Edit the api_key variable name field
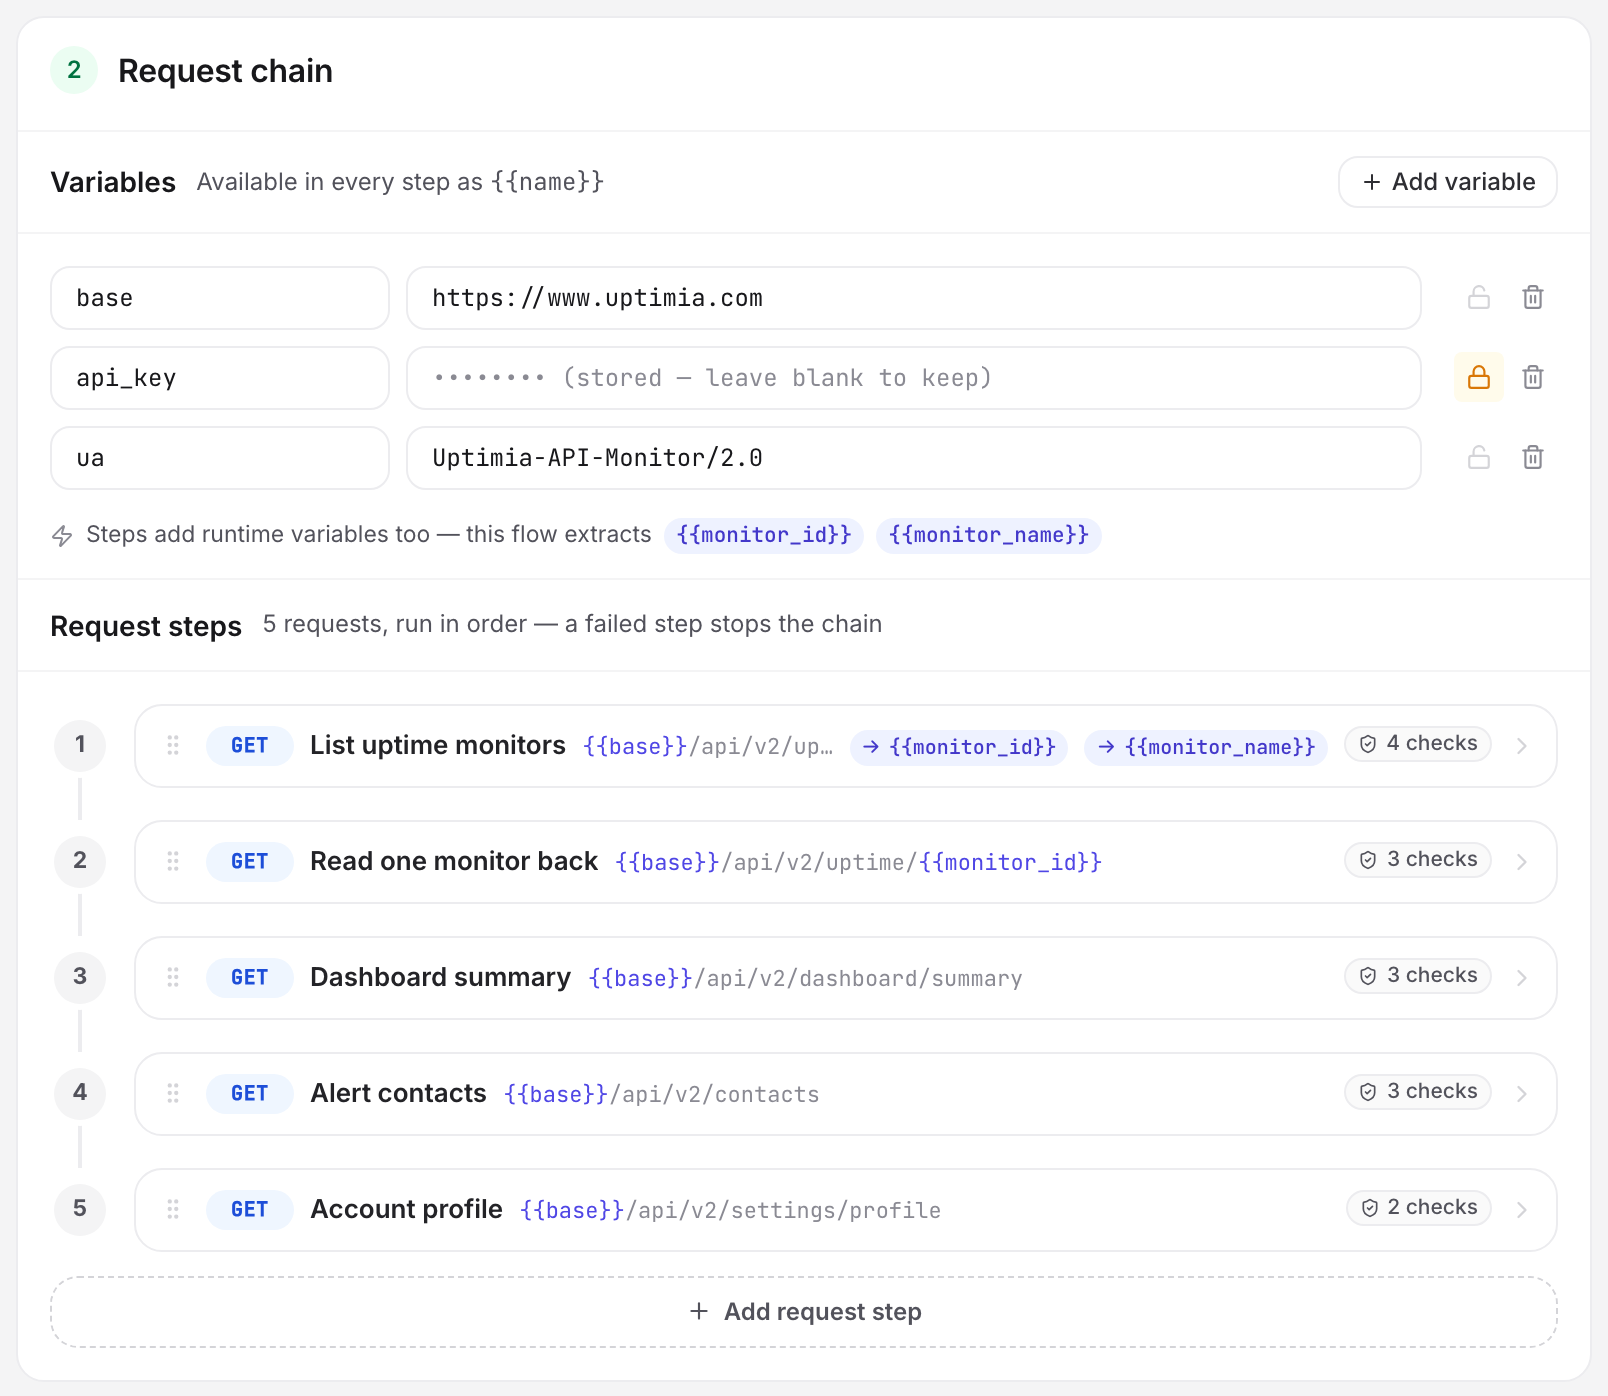Viewport: 1608px width, 1396px height. point(220,378)
